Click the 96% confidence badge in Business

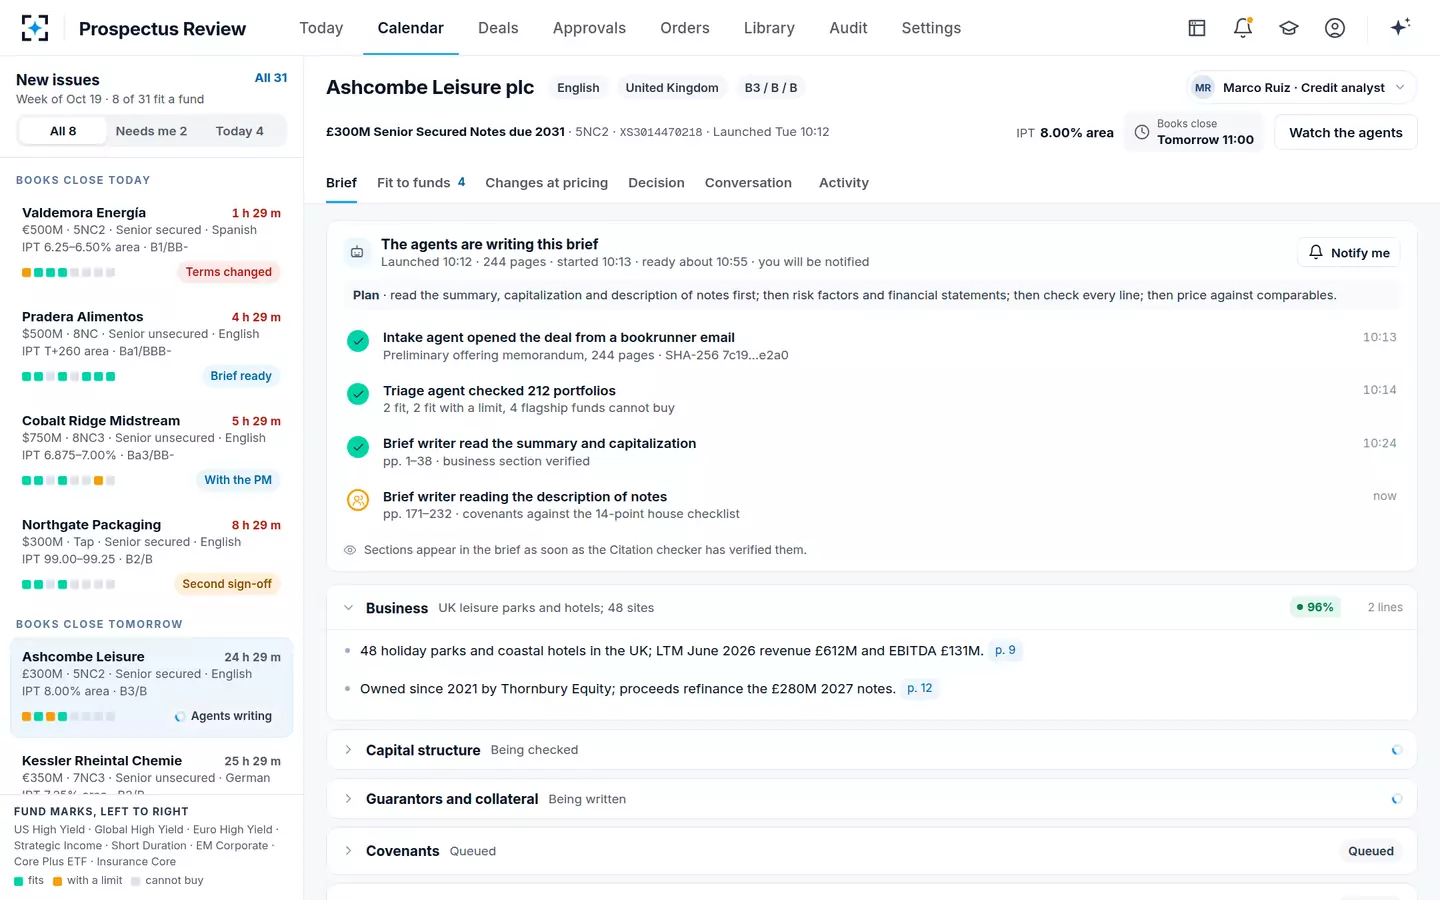pyautogui.click(x=1315, y=607)
